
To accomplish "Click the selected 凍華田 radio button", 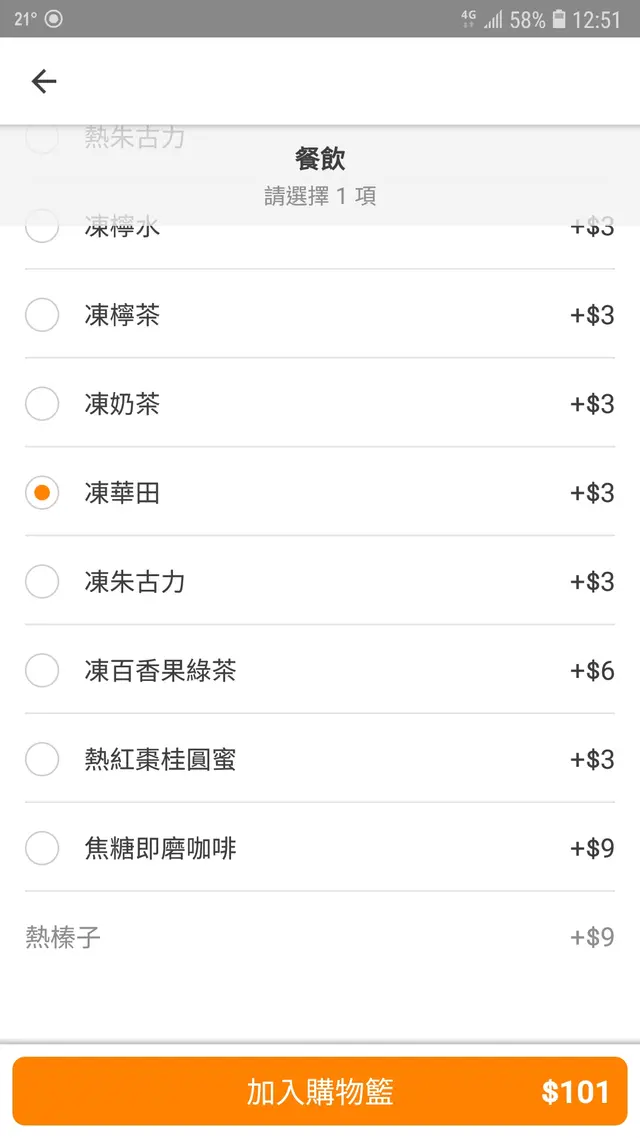I will point(42,493).
